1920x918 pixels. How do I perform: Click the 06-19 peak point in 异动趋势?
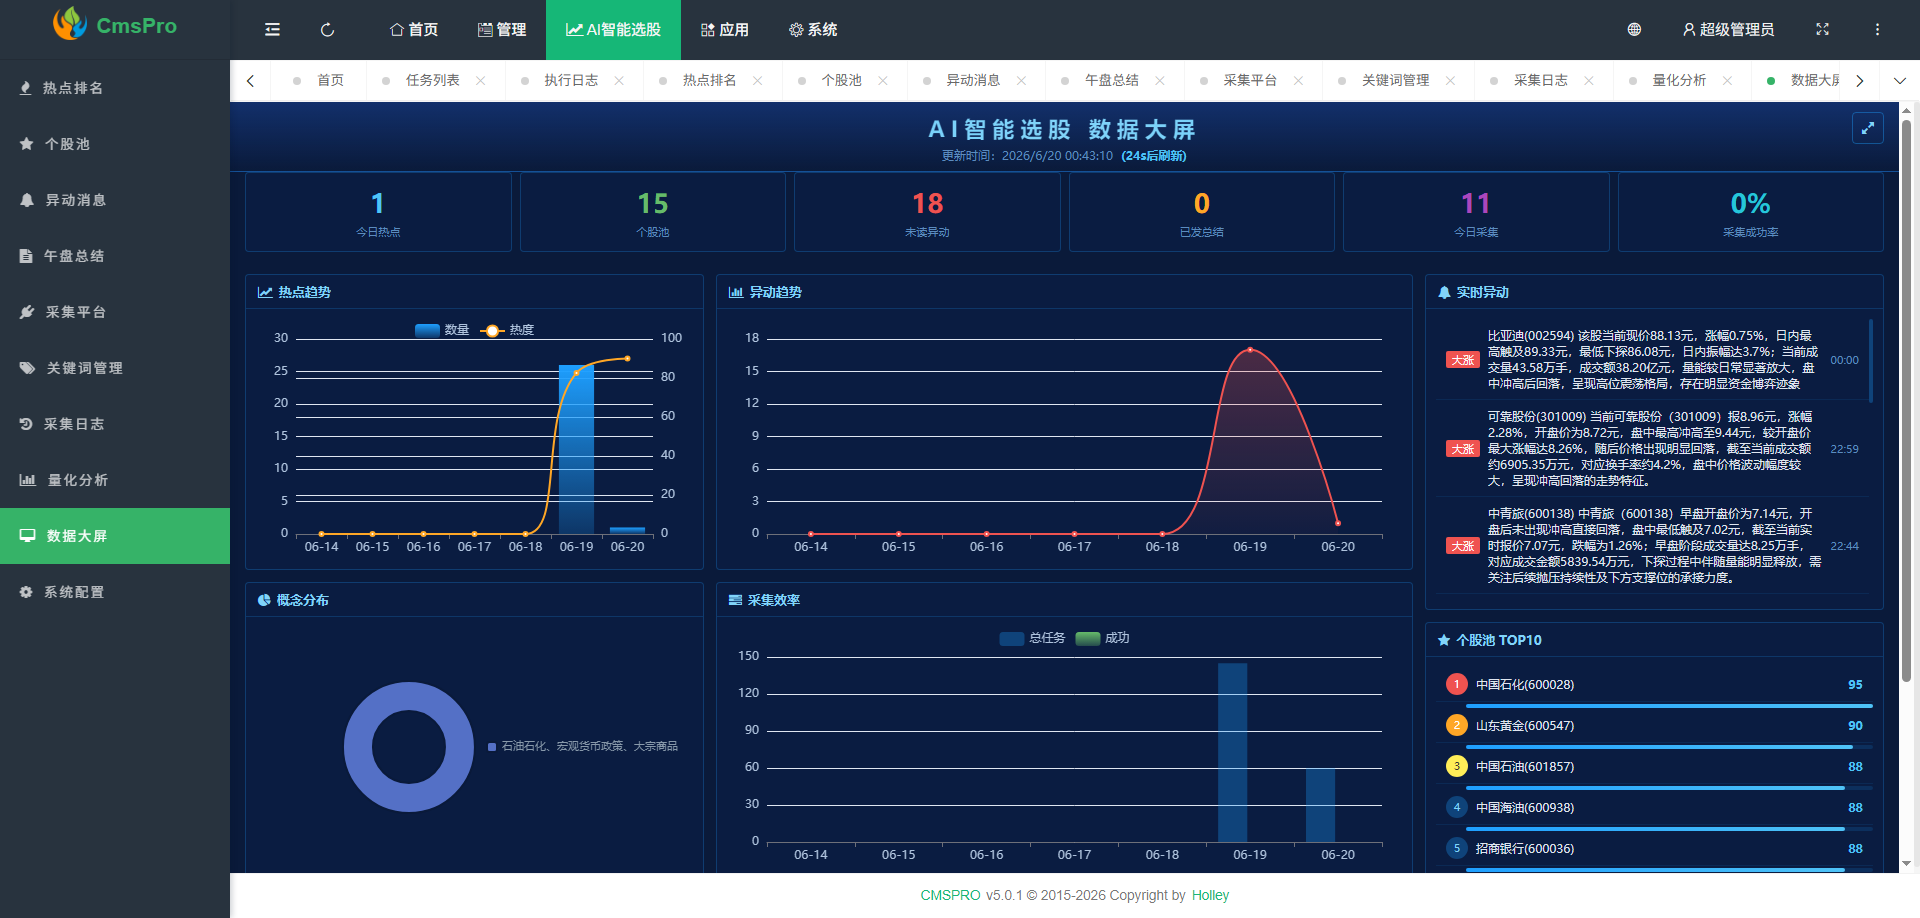point(1250,350)
